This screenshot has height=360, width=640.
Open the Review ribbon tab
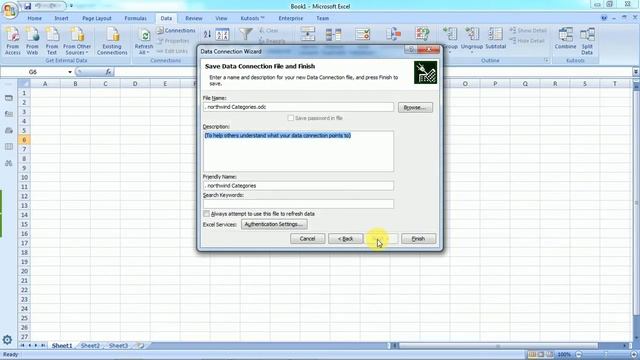(194, 18)
